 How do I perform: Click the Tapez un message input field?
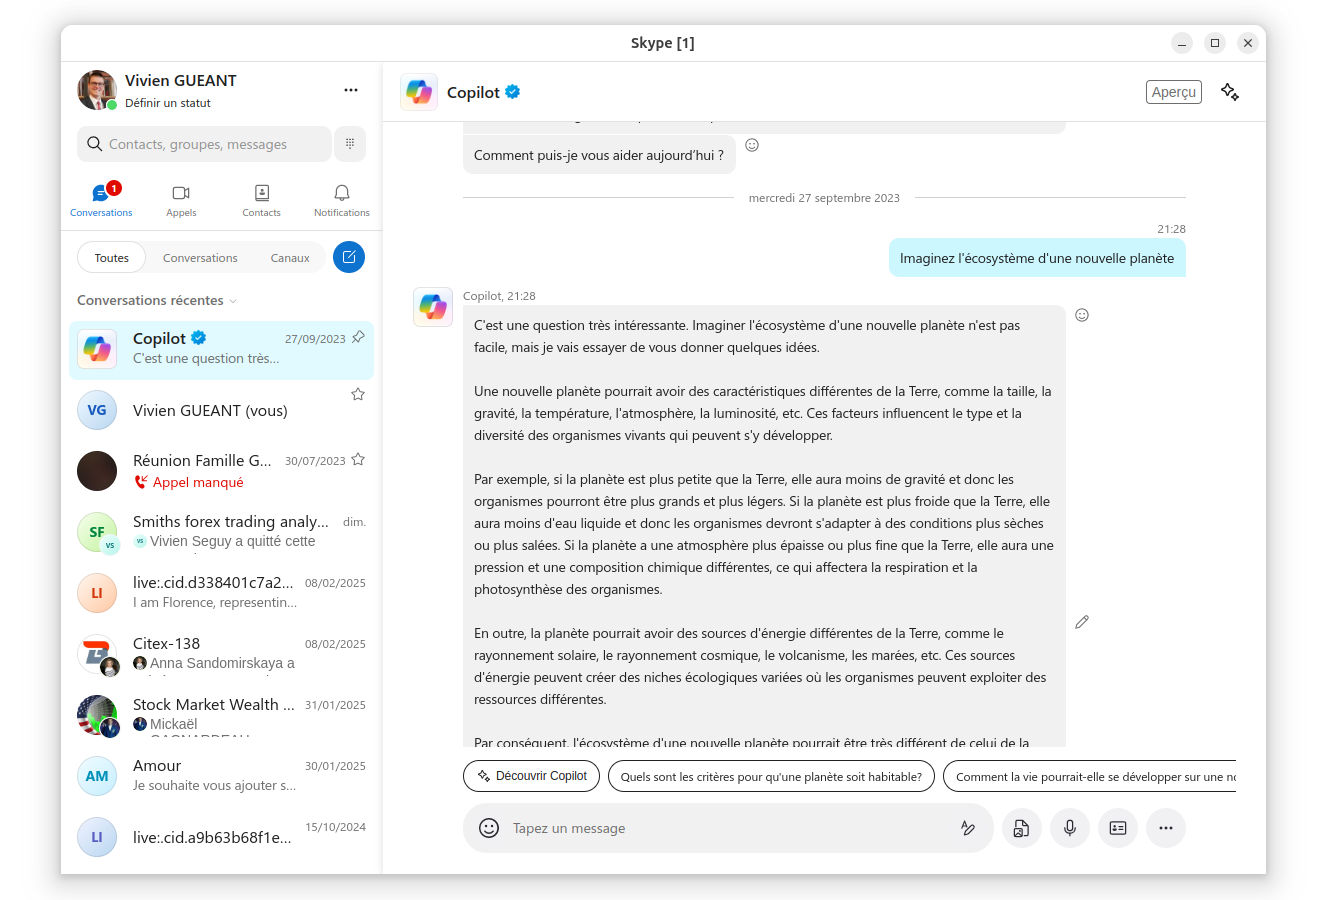tap(729, 828)
